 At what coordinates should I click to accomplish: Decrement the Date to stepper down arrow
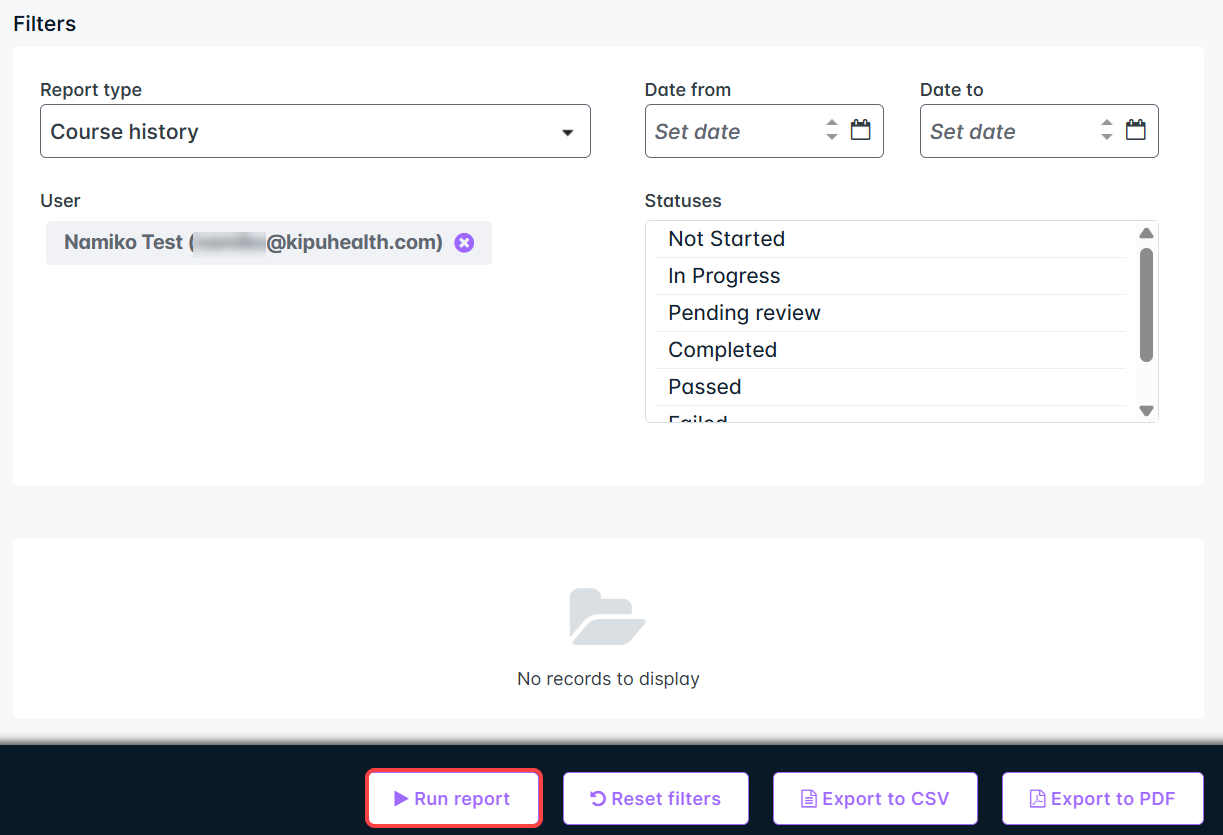pyautogui.click(x=1107, y=137)
